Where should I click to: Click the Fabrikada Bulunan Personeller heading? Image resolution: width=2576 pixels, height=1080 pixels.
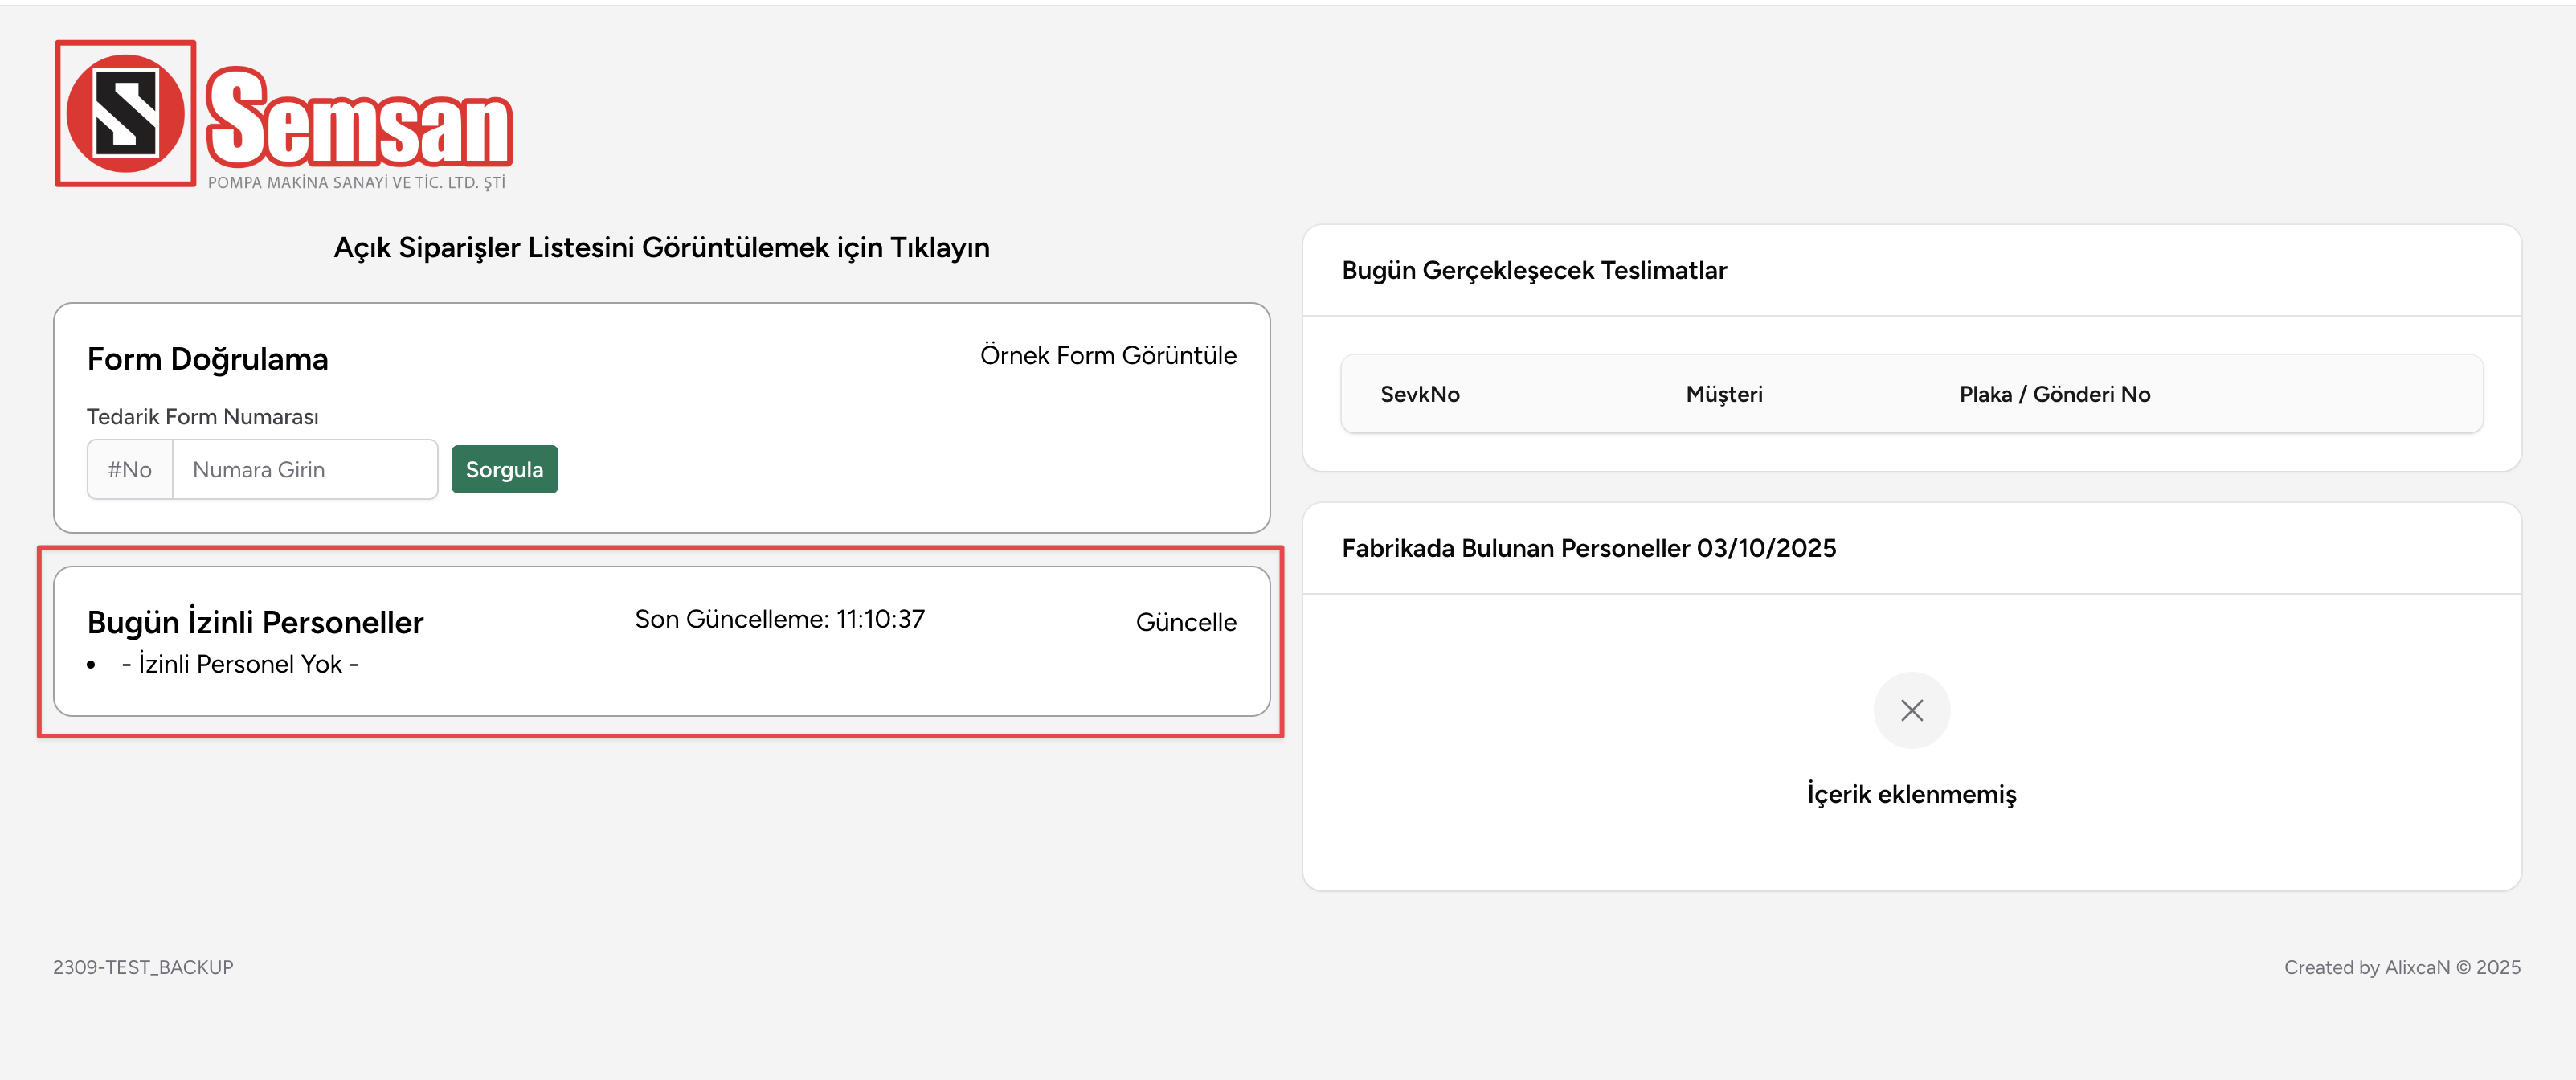(1588, 548)
